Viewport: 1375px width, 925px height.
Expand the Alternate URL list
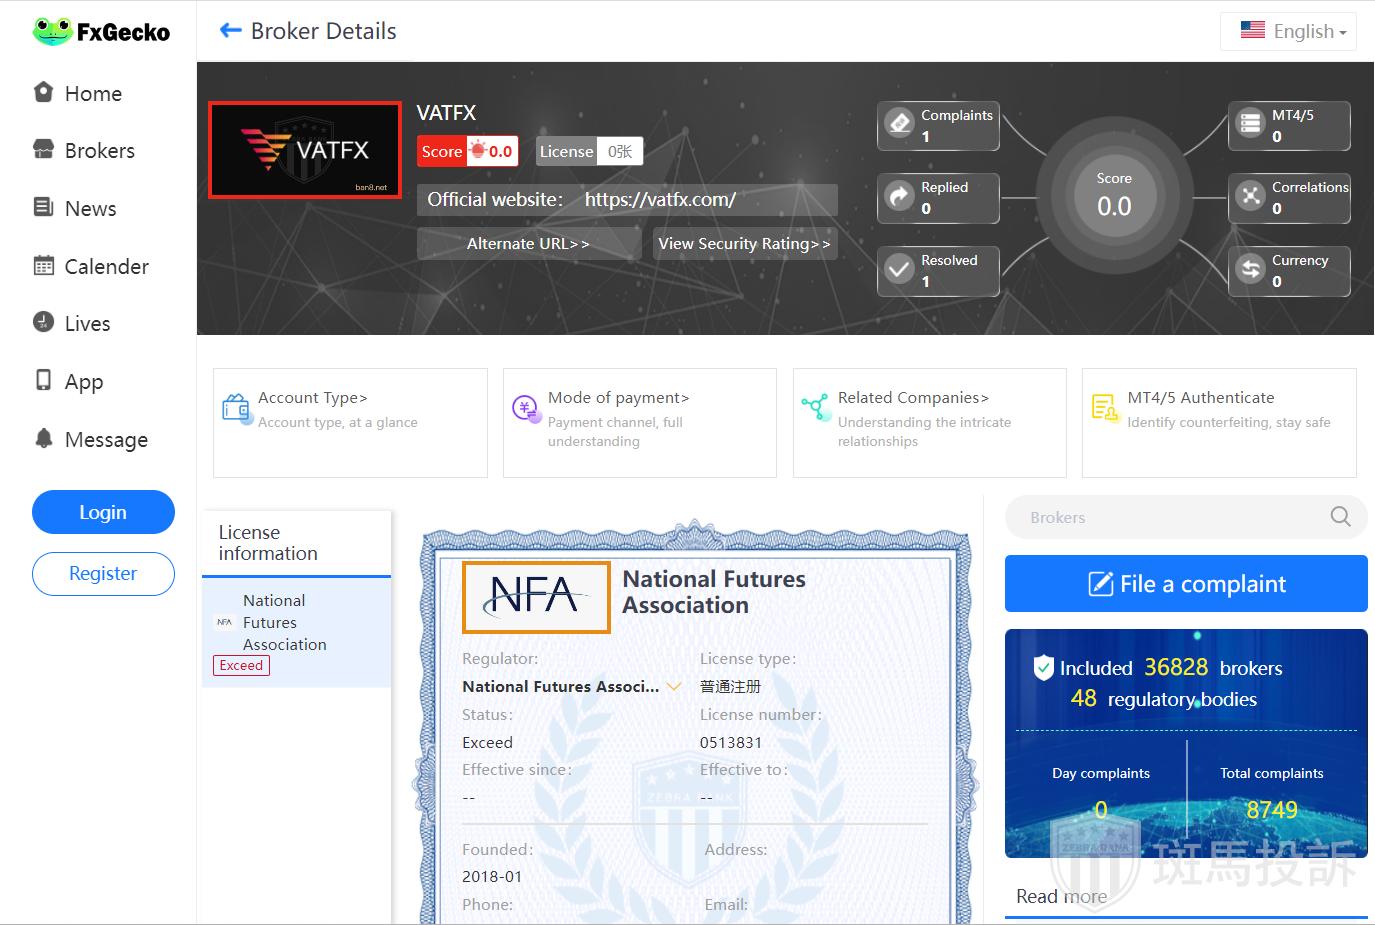(528, 243)
